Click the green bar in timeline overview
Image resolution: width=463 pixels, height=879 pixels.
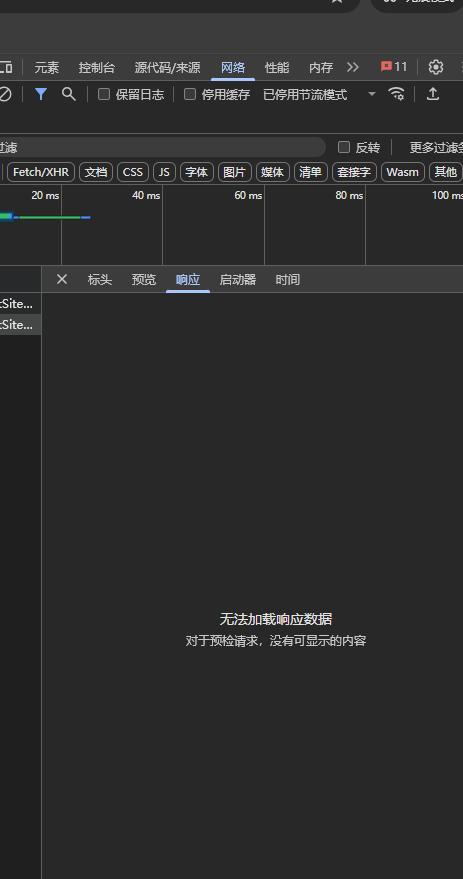49,217
